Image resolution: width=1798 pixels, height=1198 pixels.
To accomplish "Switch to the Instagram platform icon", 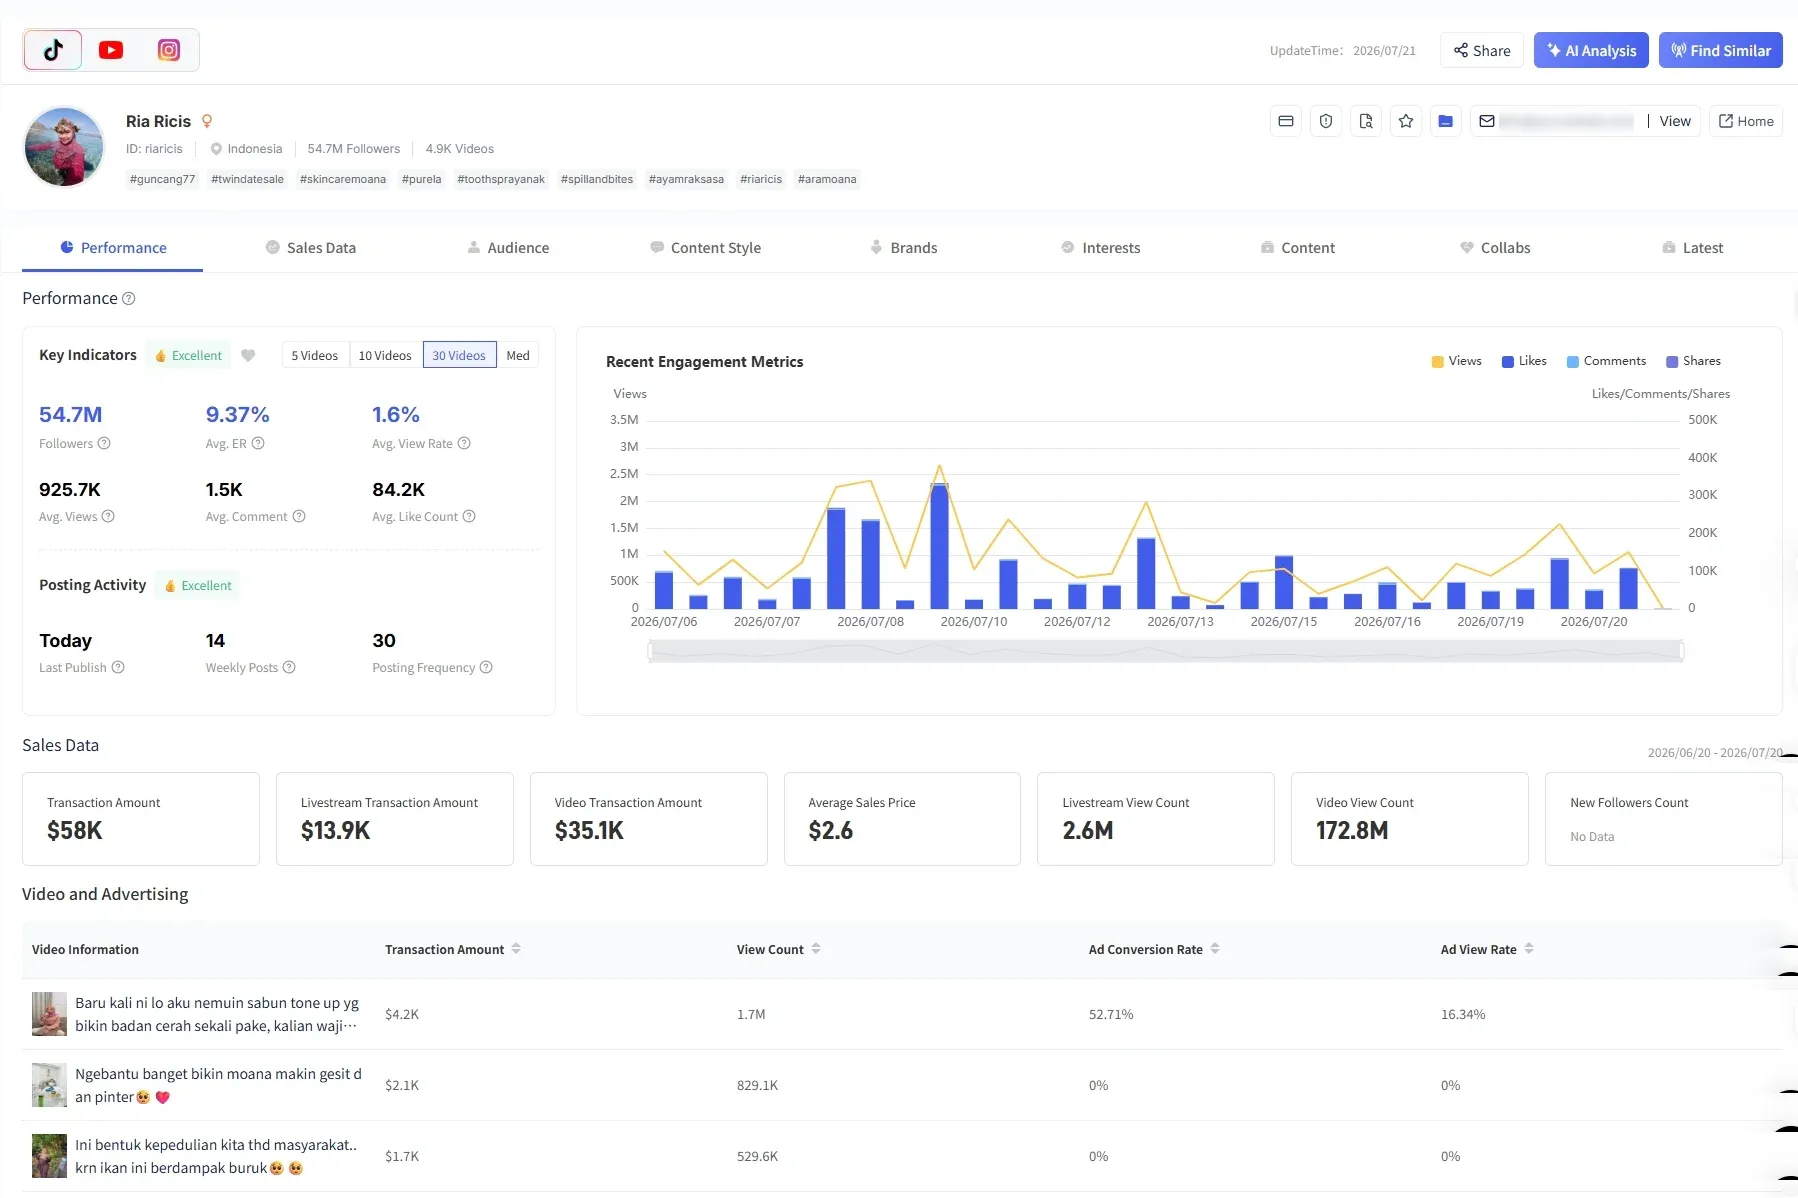I will pyautogui.click(x=169, y=50).
